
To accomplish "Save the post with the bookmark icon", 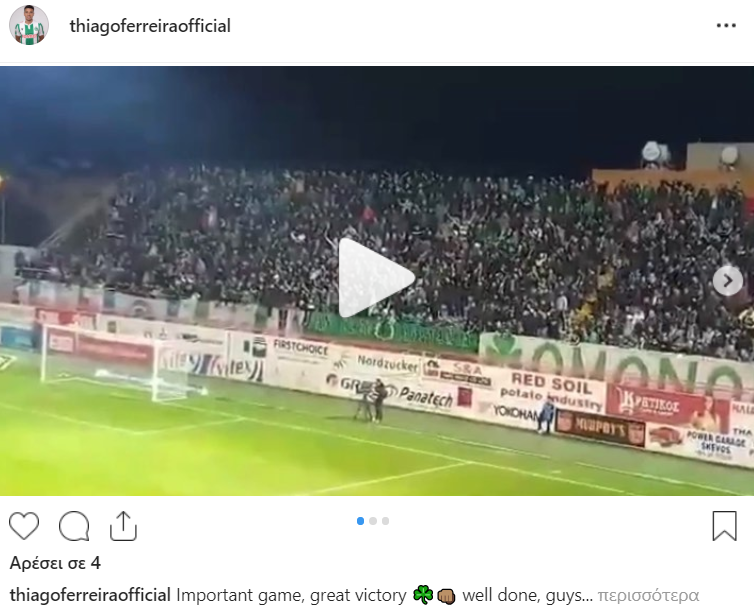I will (725, 526).
